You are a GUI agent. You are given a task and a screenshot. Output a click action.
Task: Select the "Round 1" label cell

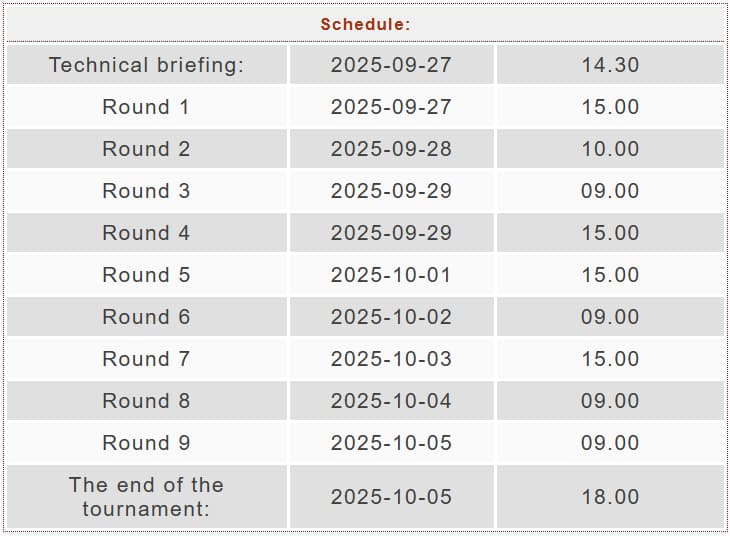(146, 107)
